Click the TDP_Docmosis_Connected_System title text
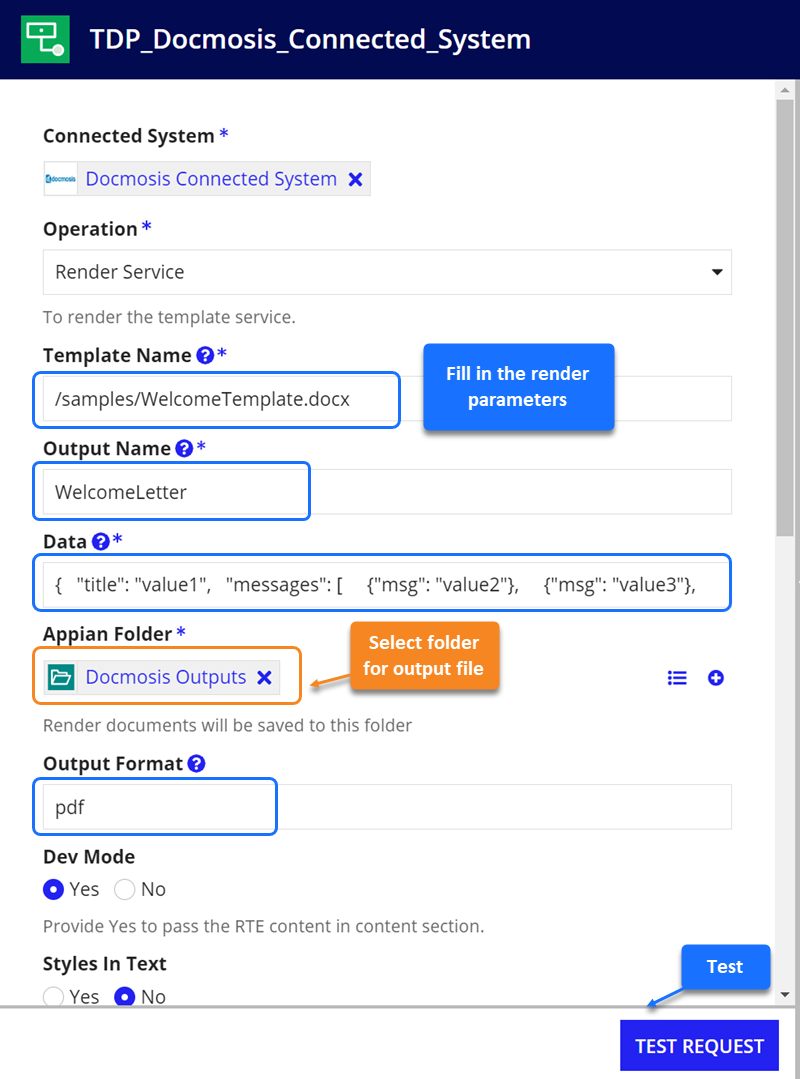 (x=310, y=39)
